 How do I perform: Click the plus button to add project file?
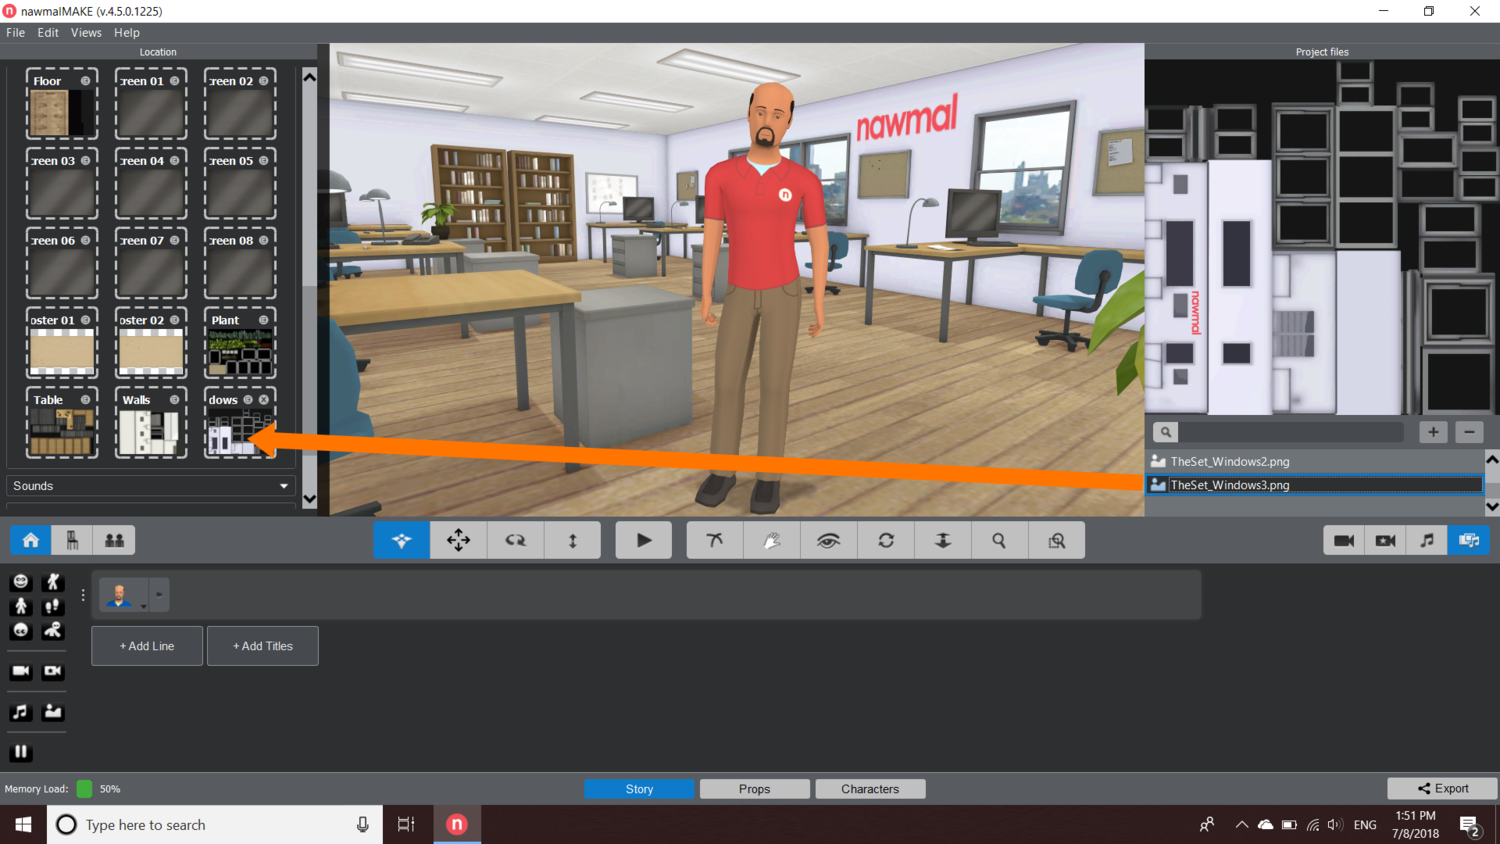click(1433, 432)
